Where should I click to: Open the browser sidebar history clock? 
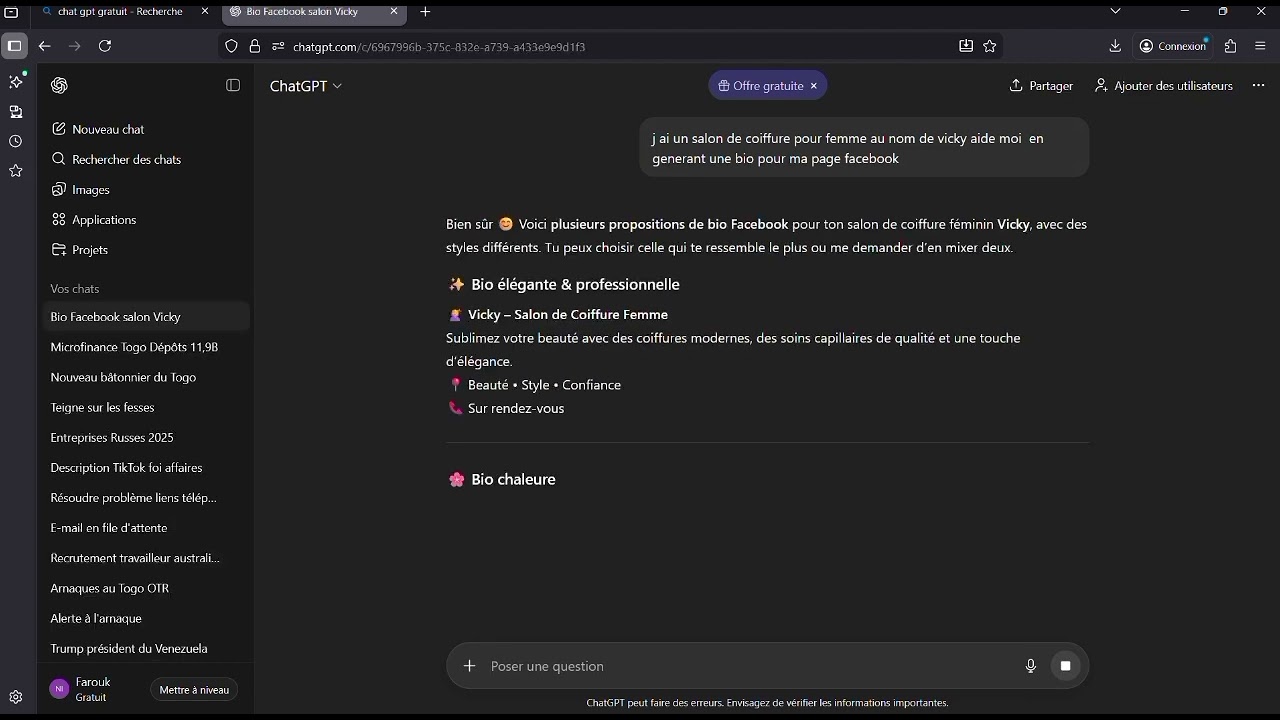16,141
